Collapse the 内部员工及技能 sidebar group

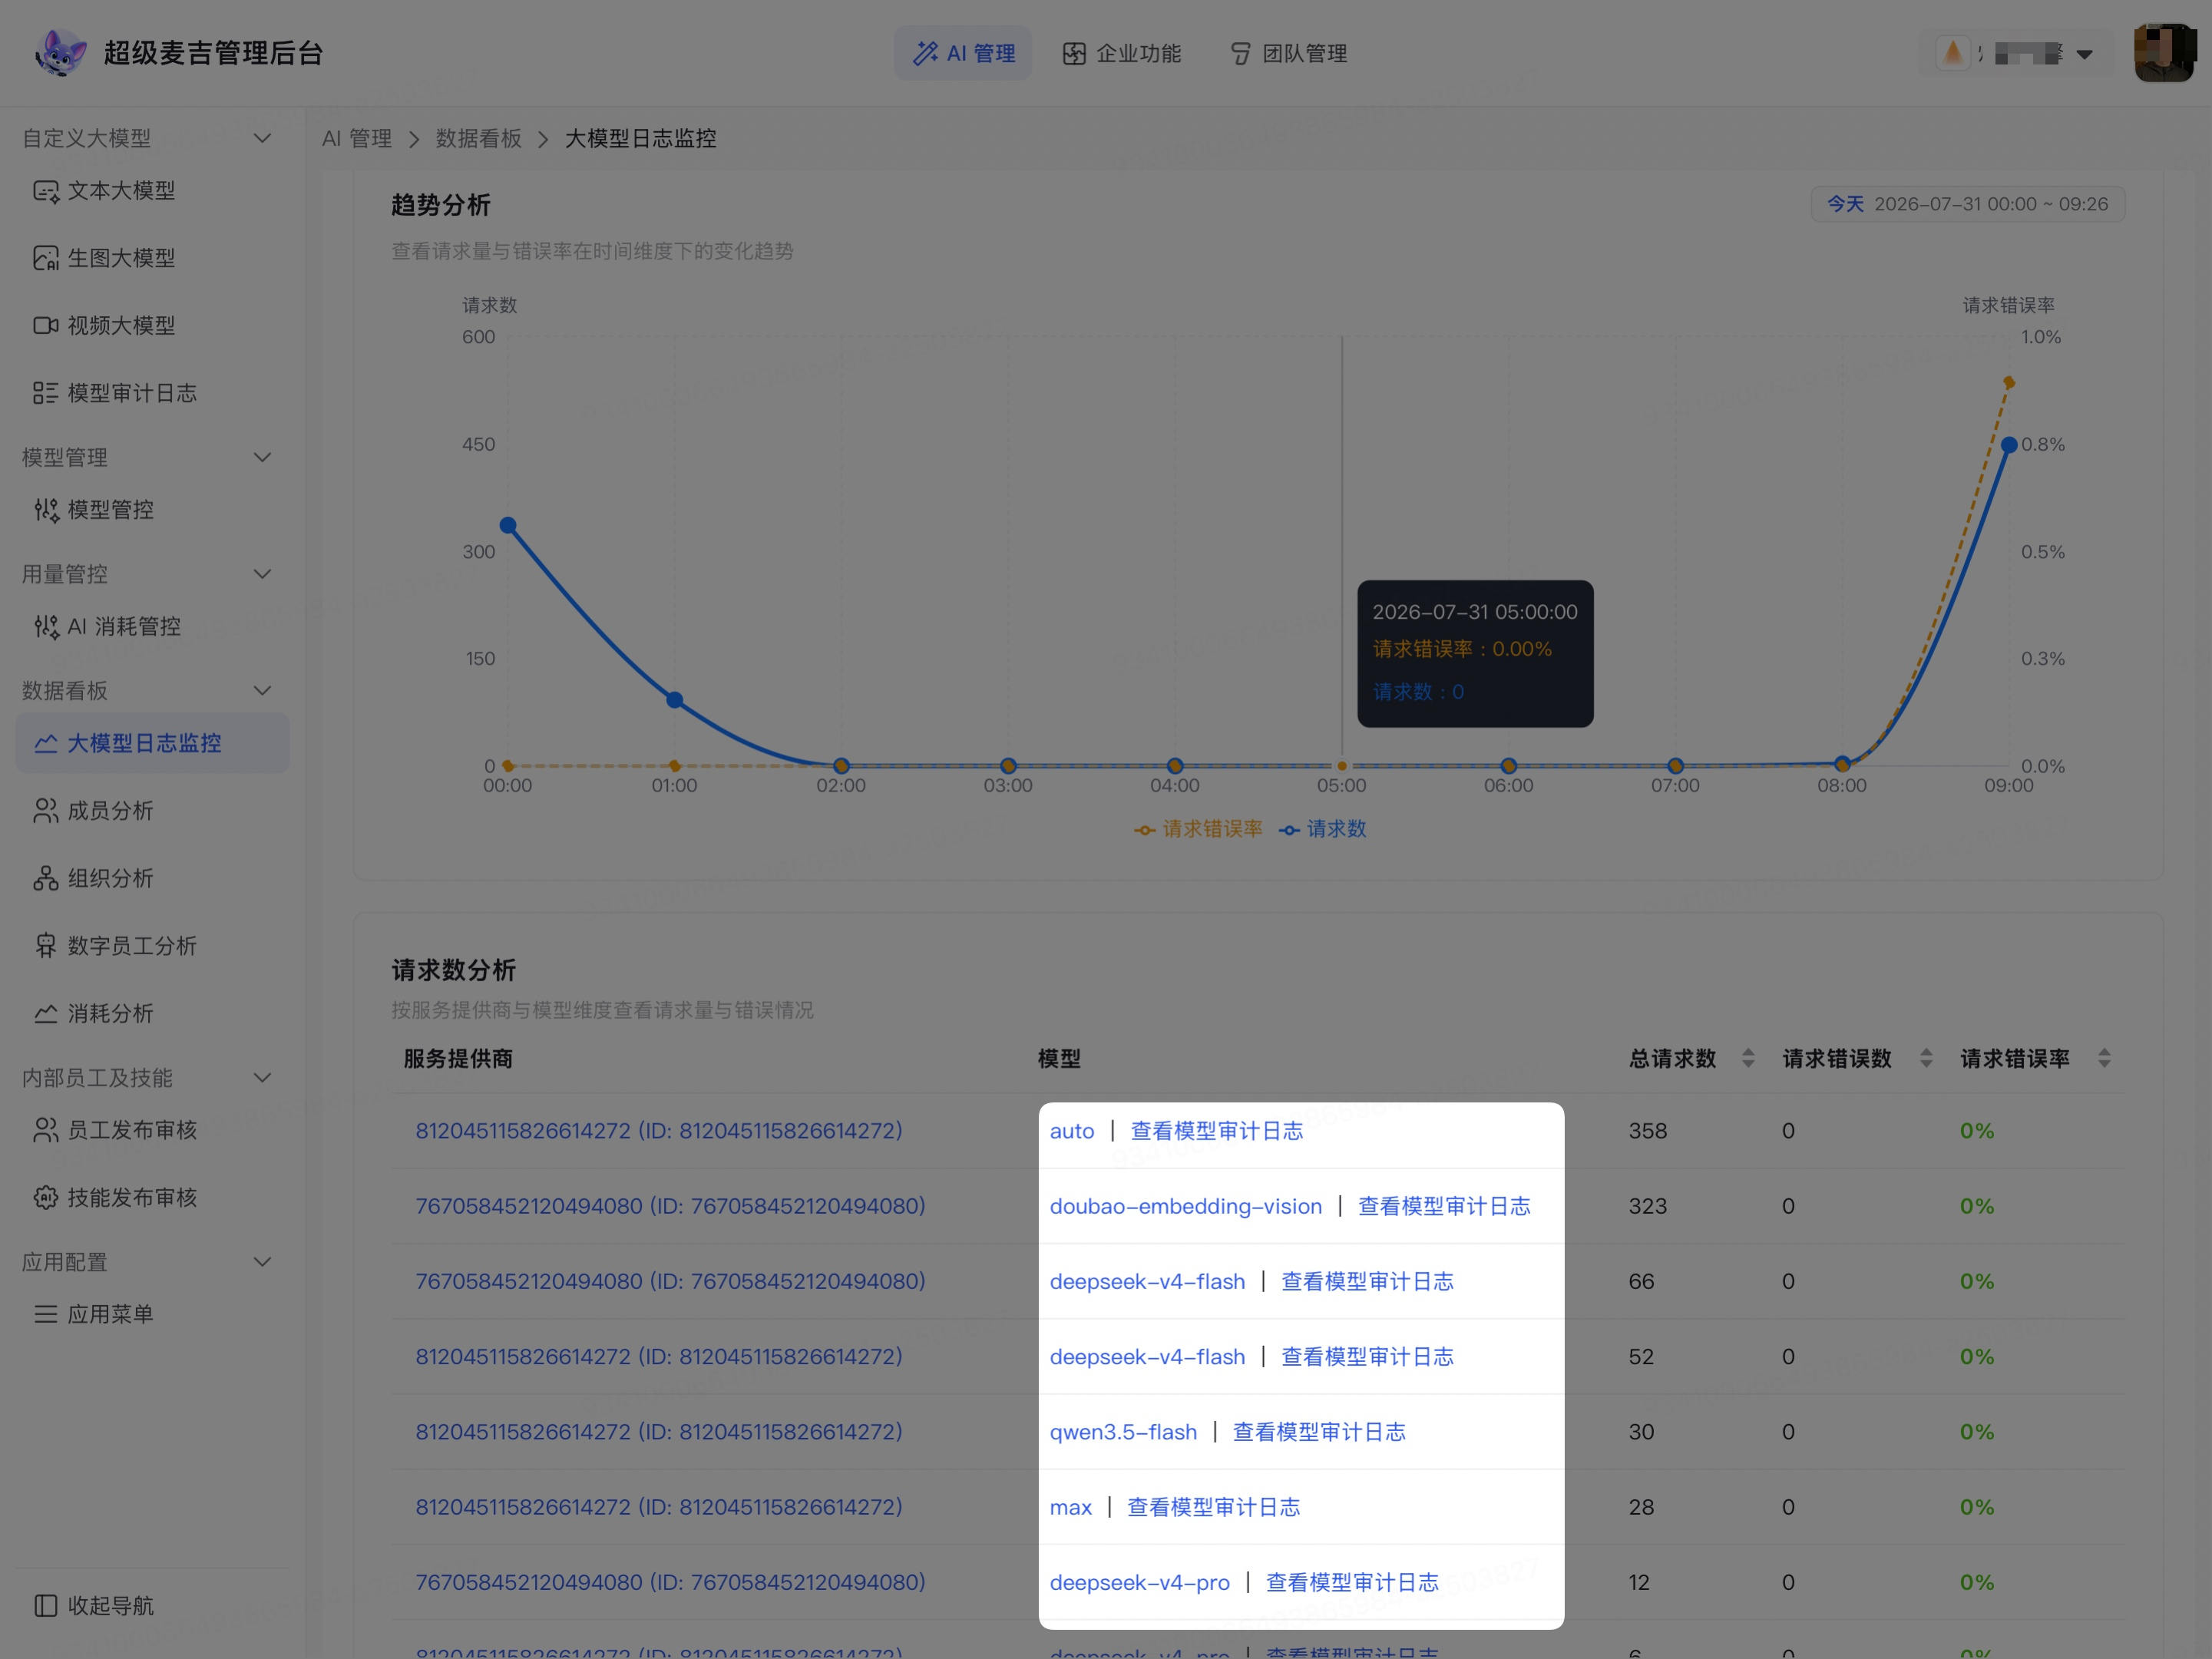[262, 1077]
